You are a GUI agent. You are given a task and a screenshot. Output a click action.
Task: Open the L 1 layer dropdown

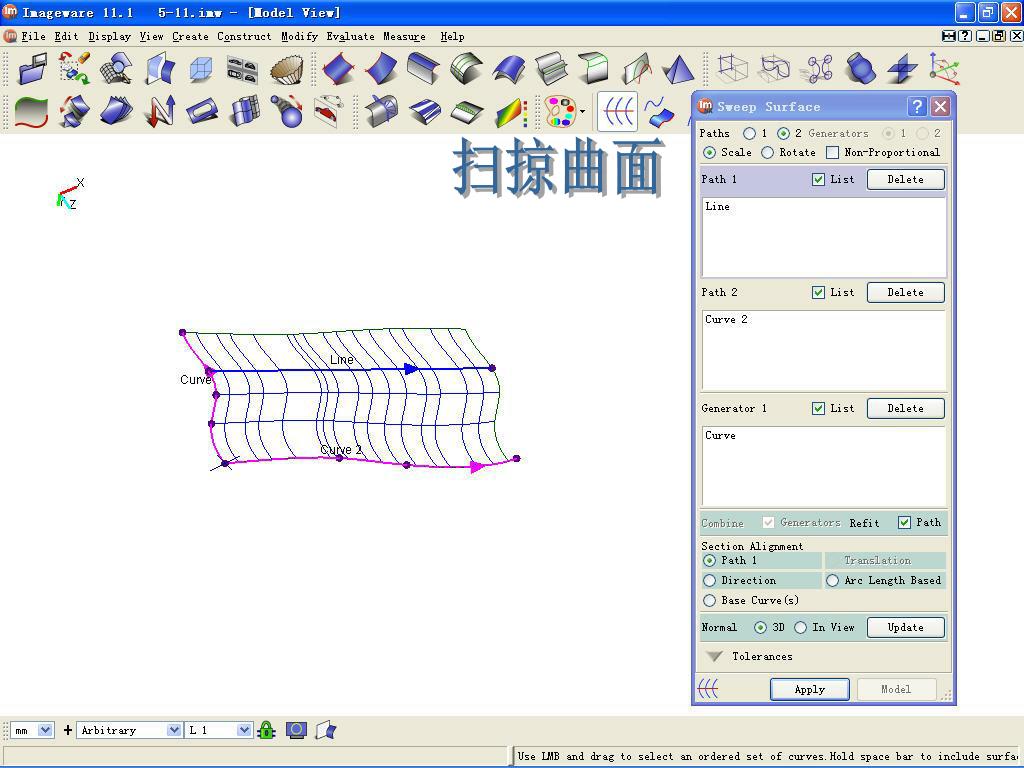click(244, 730)
